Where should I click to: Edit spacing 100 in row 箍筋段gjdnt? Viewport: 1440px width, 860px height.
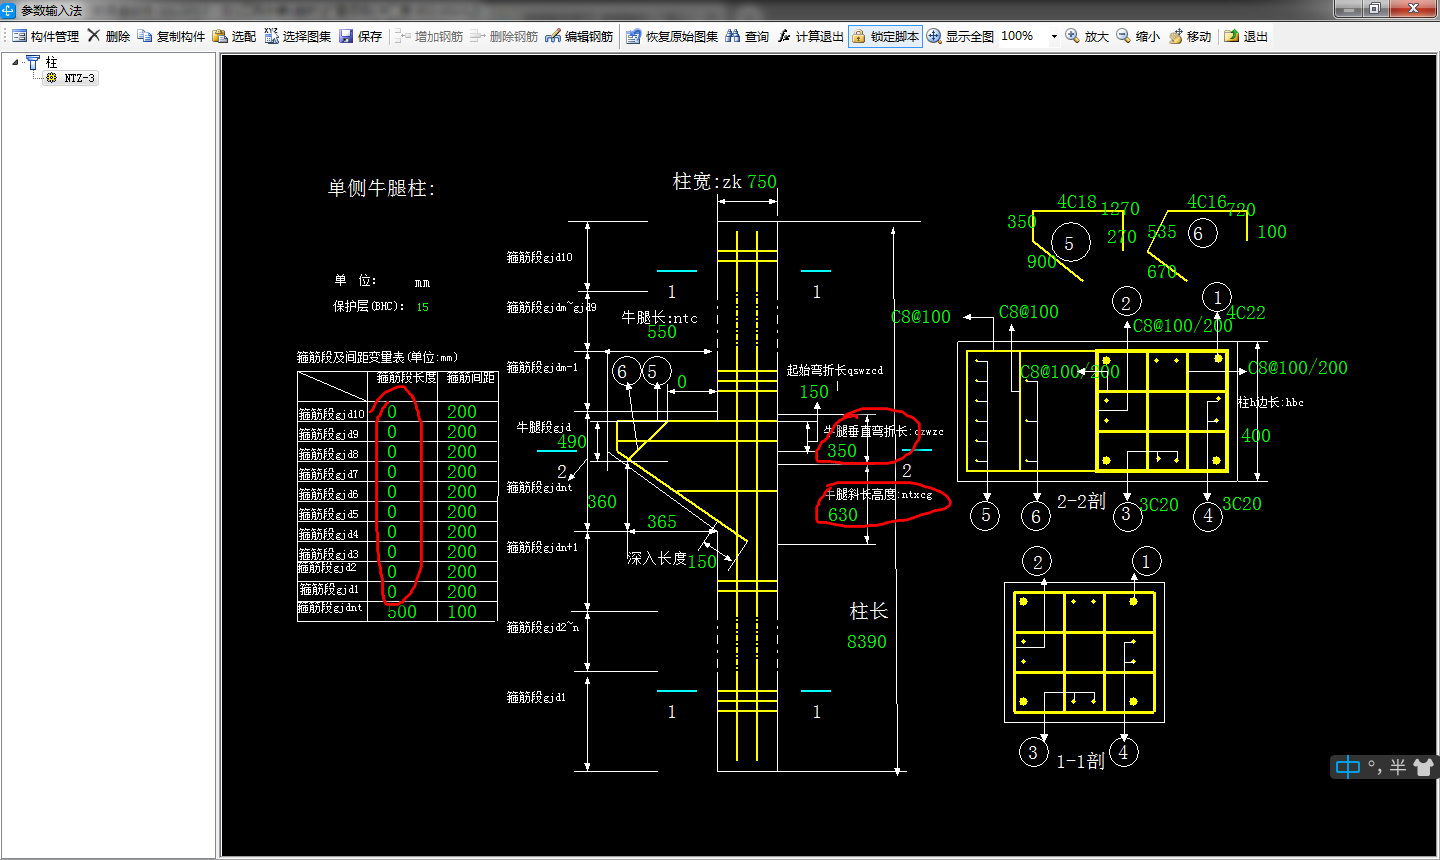click(462, 612)
